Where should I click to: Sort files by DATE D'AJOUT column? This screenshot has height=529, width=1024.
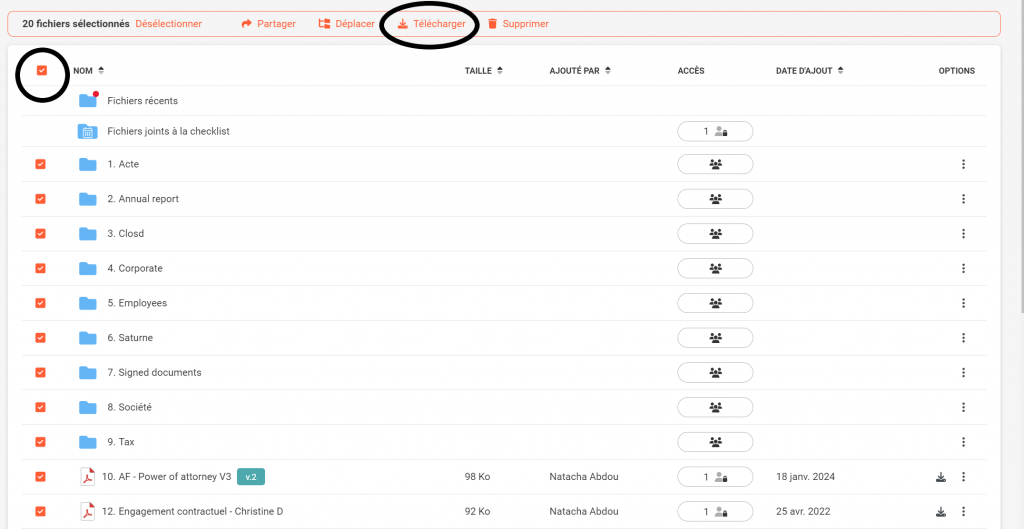[x=809, y=71]
